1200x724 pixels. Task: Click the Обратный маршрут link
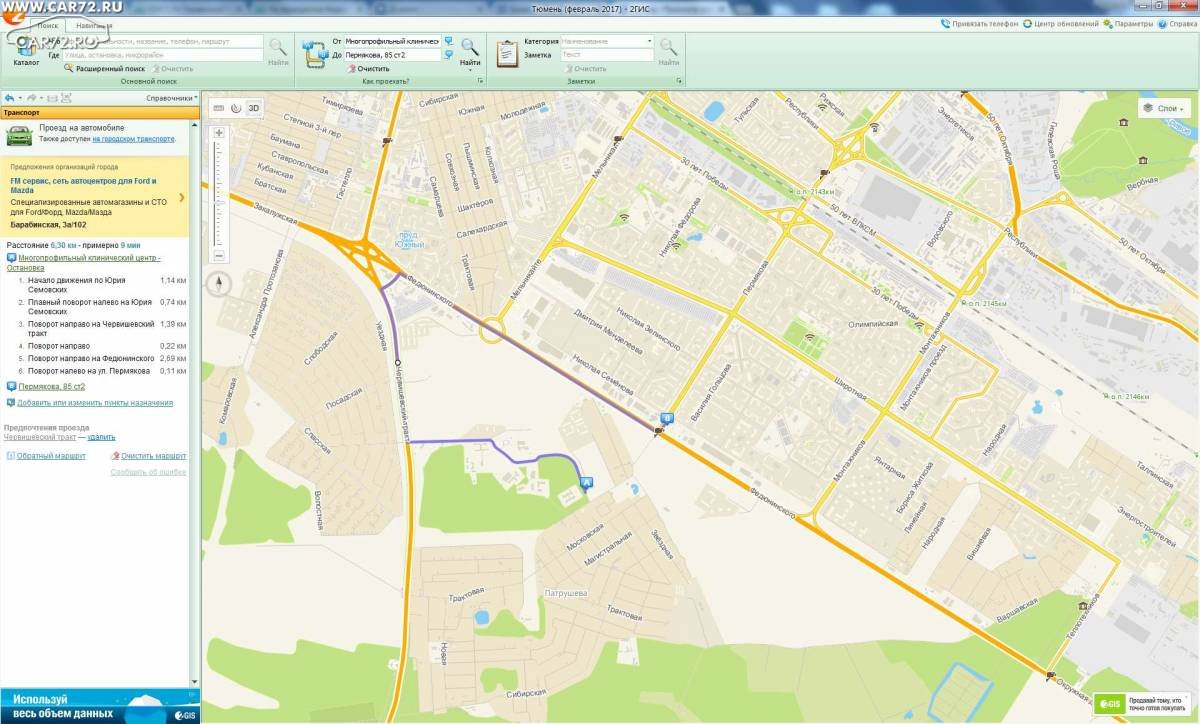(x=50, y=456)
